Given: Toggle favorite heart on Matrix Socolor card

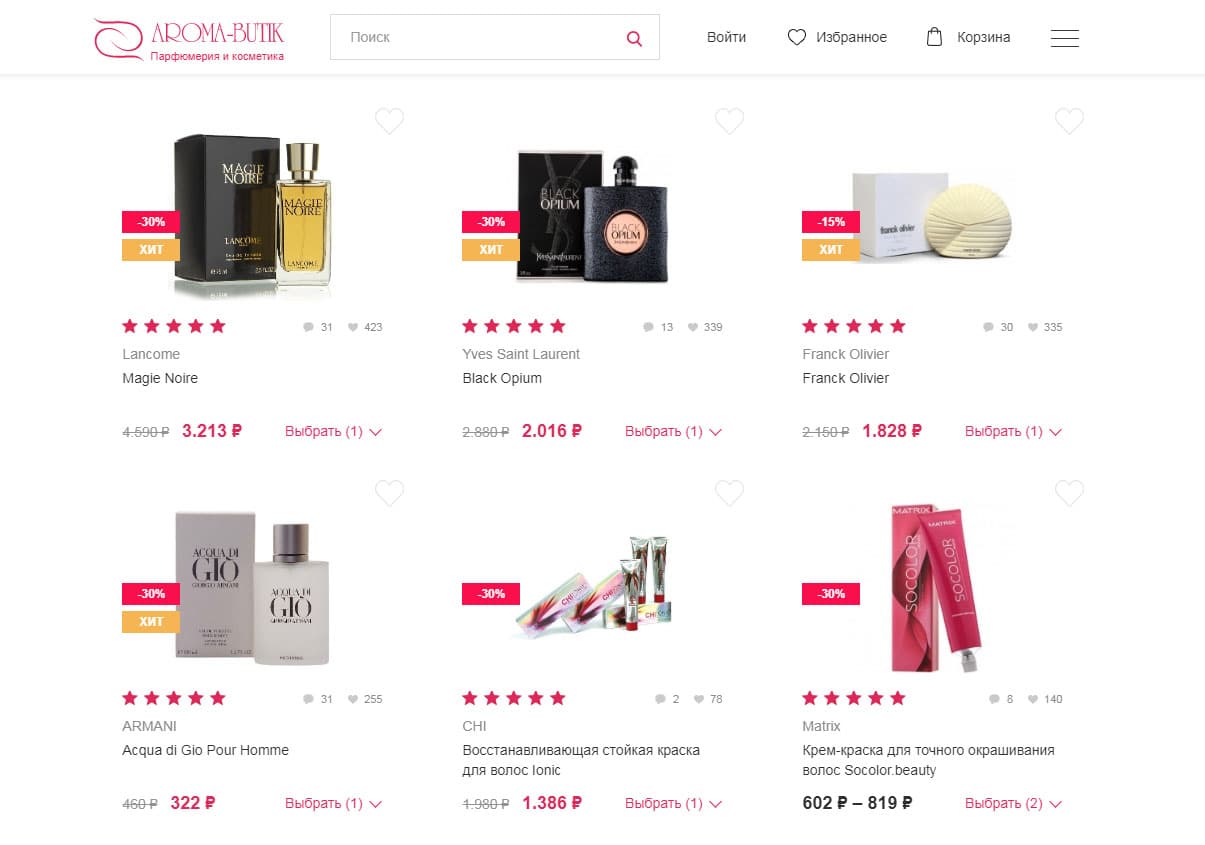Looking at the screenshot, I should 1069,493.
